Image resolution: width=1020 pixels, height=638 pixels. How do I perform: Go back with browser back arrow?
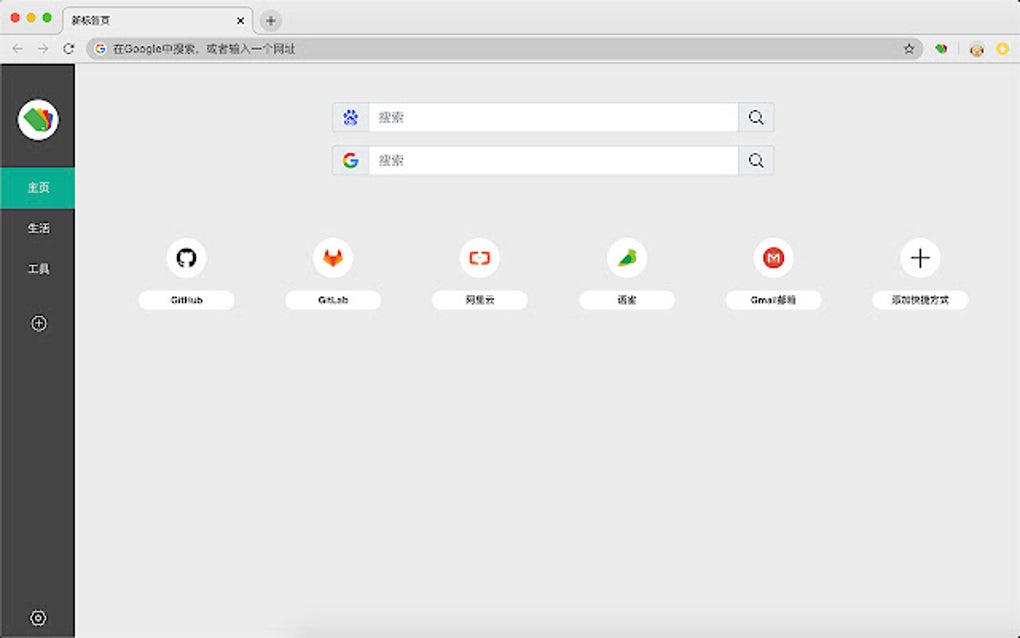18,49
